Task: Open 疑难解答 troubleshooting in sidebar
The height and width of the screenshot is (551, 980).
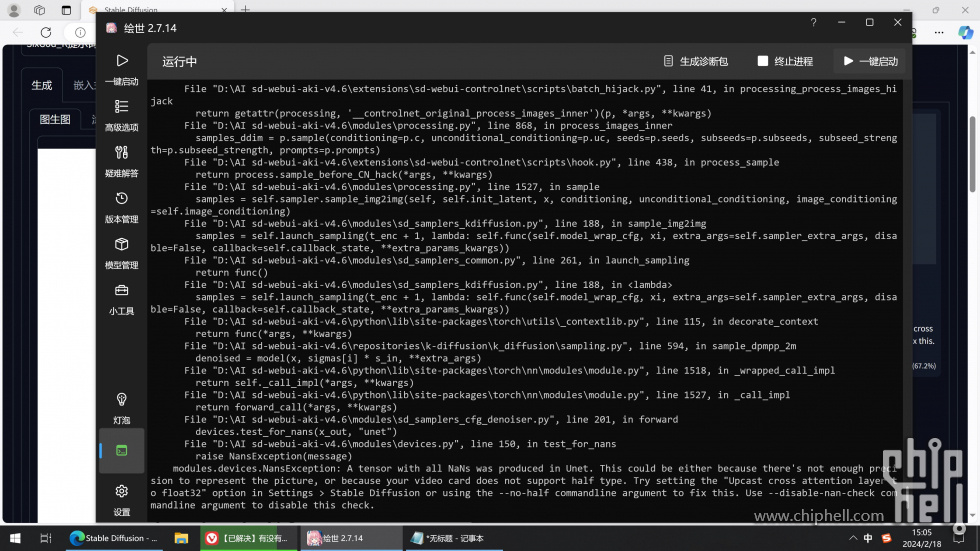Action: click(121, 161)
